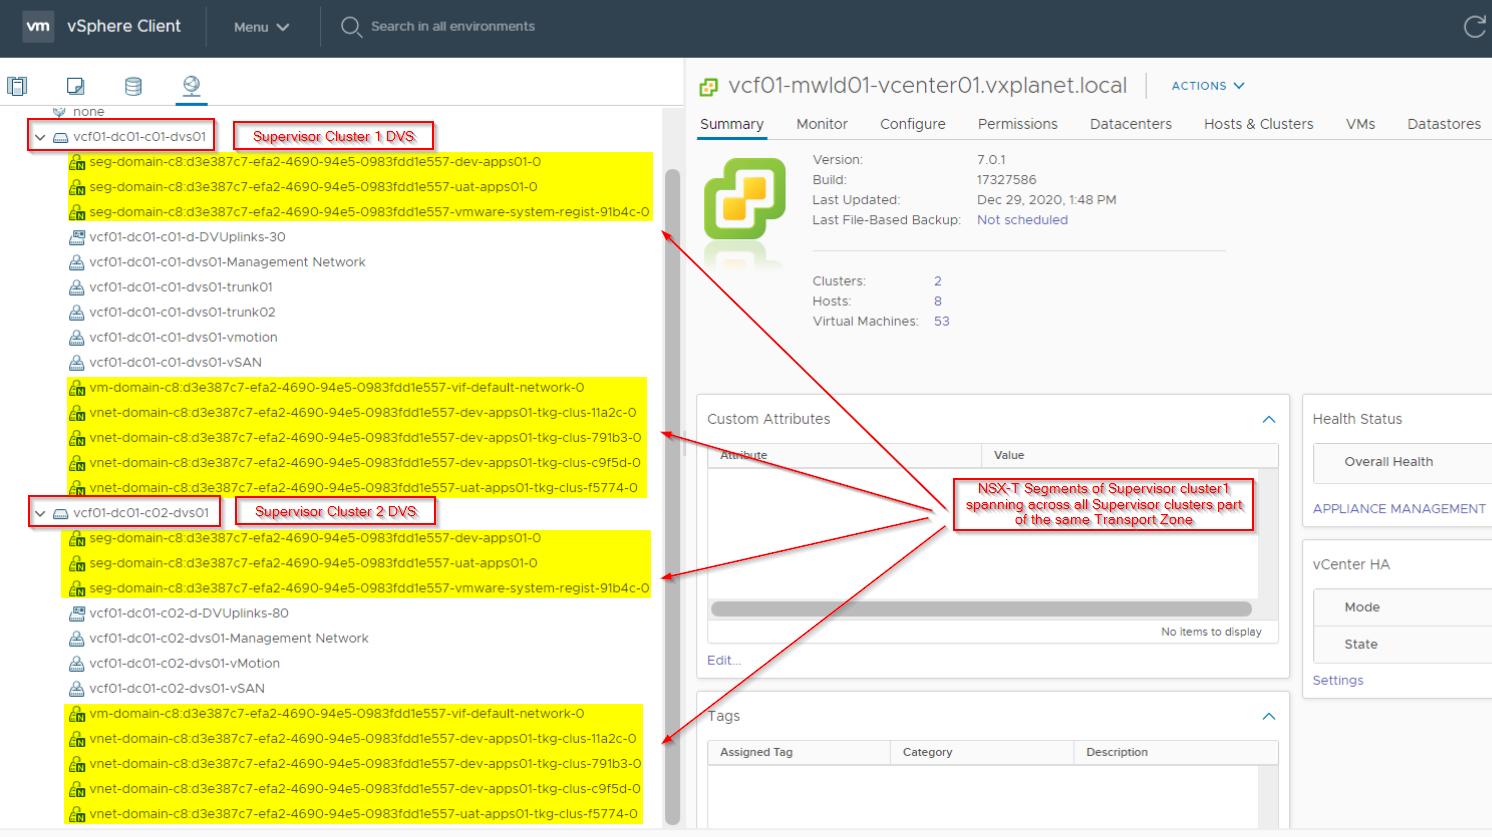Collapse the vcf01-dc01-c02-dvs01 tree node
This screenshot has width=1492, height=837.
tap(40, 513)
